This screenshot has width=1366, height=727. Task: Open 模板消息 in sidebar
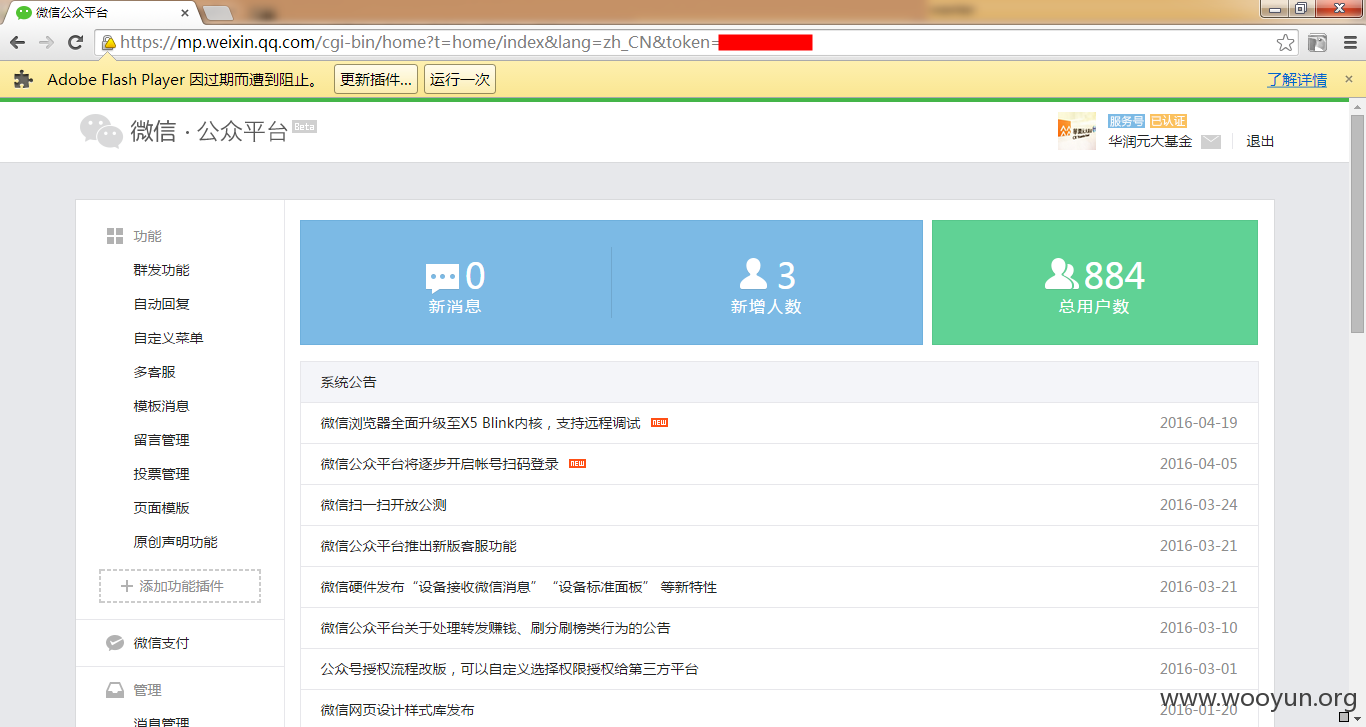162,406
